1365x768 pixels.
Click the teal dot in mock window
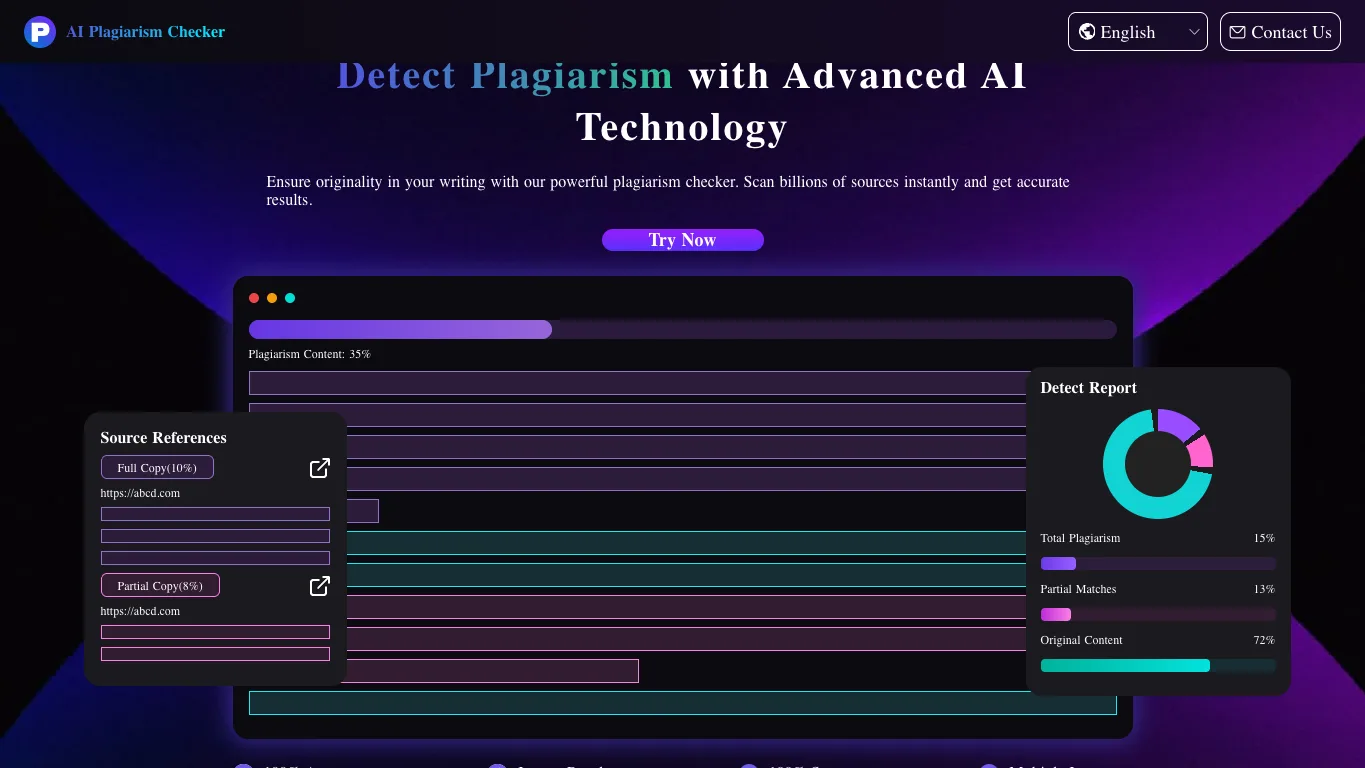pyautogui.click(x=290, y=298)
